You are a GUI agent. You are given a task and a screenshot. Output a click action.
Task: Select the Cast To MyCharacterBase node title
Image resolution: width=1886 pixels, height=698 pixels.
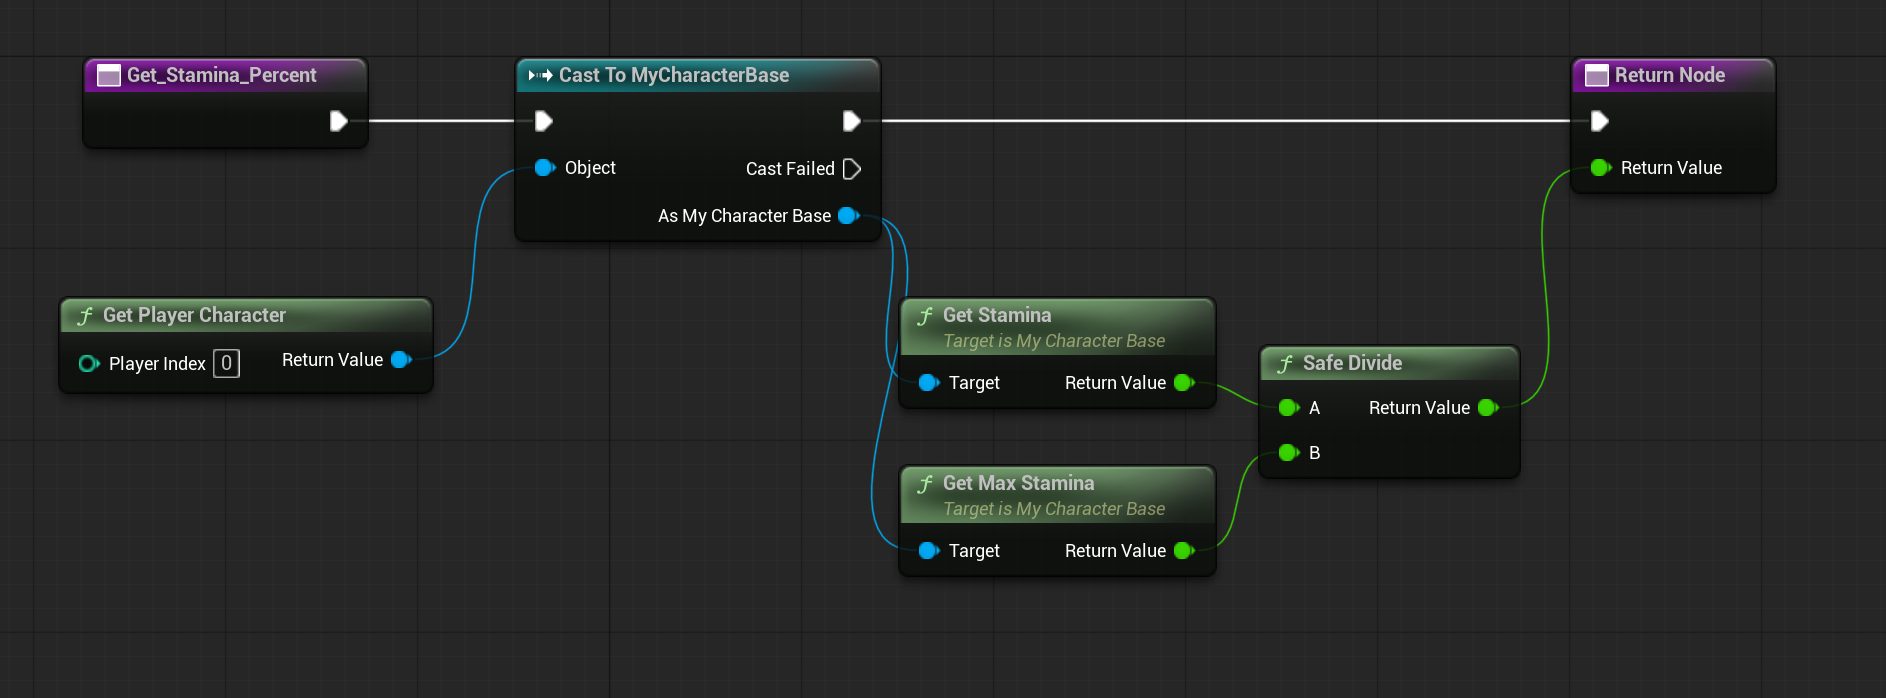pos(674,75)
